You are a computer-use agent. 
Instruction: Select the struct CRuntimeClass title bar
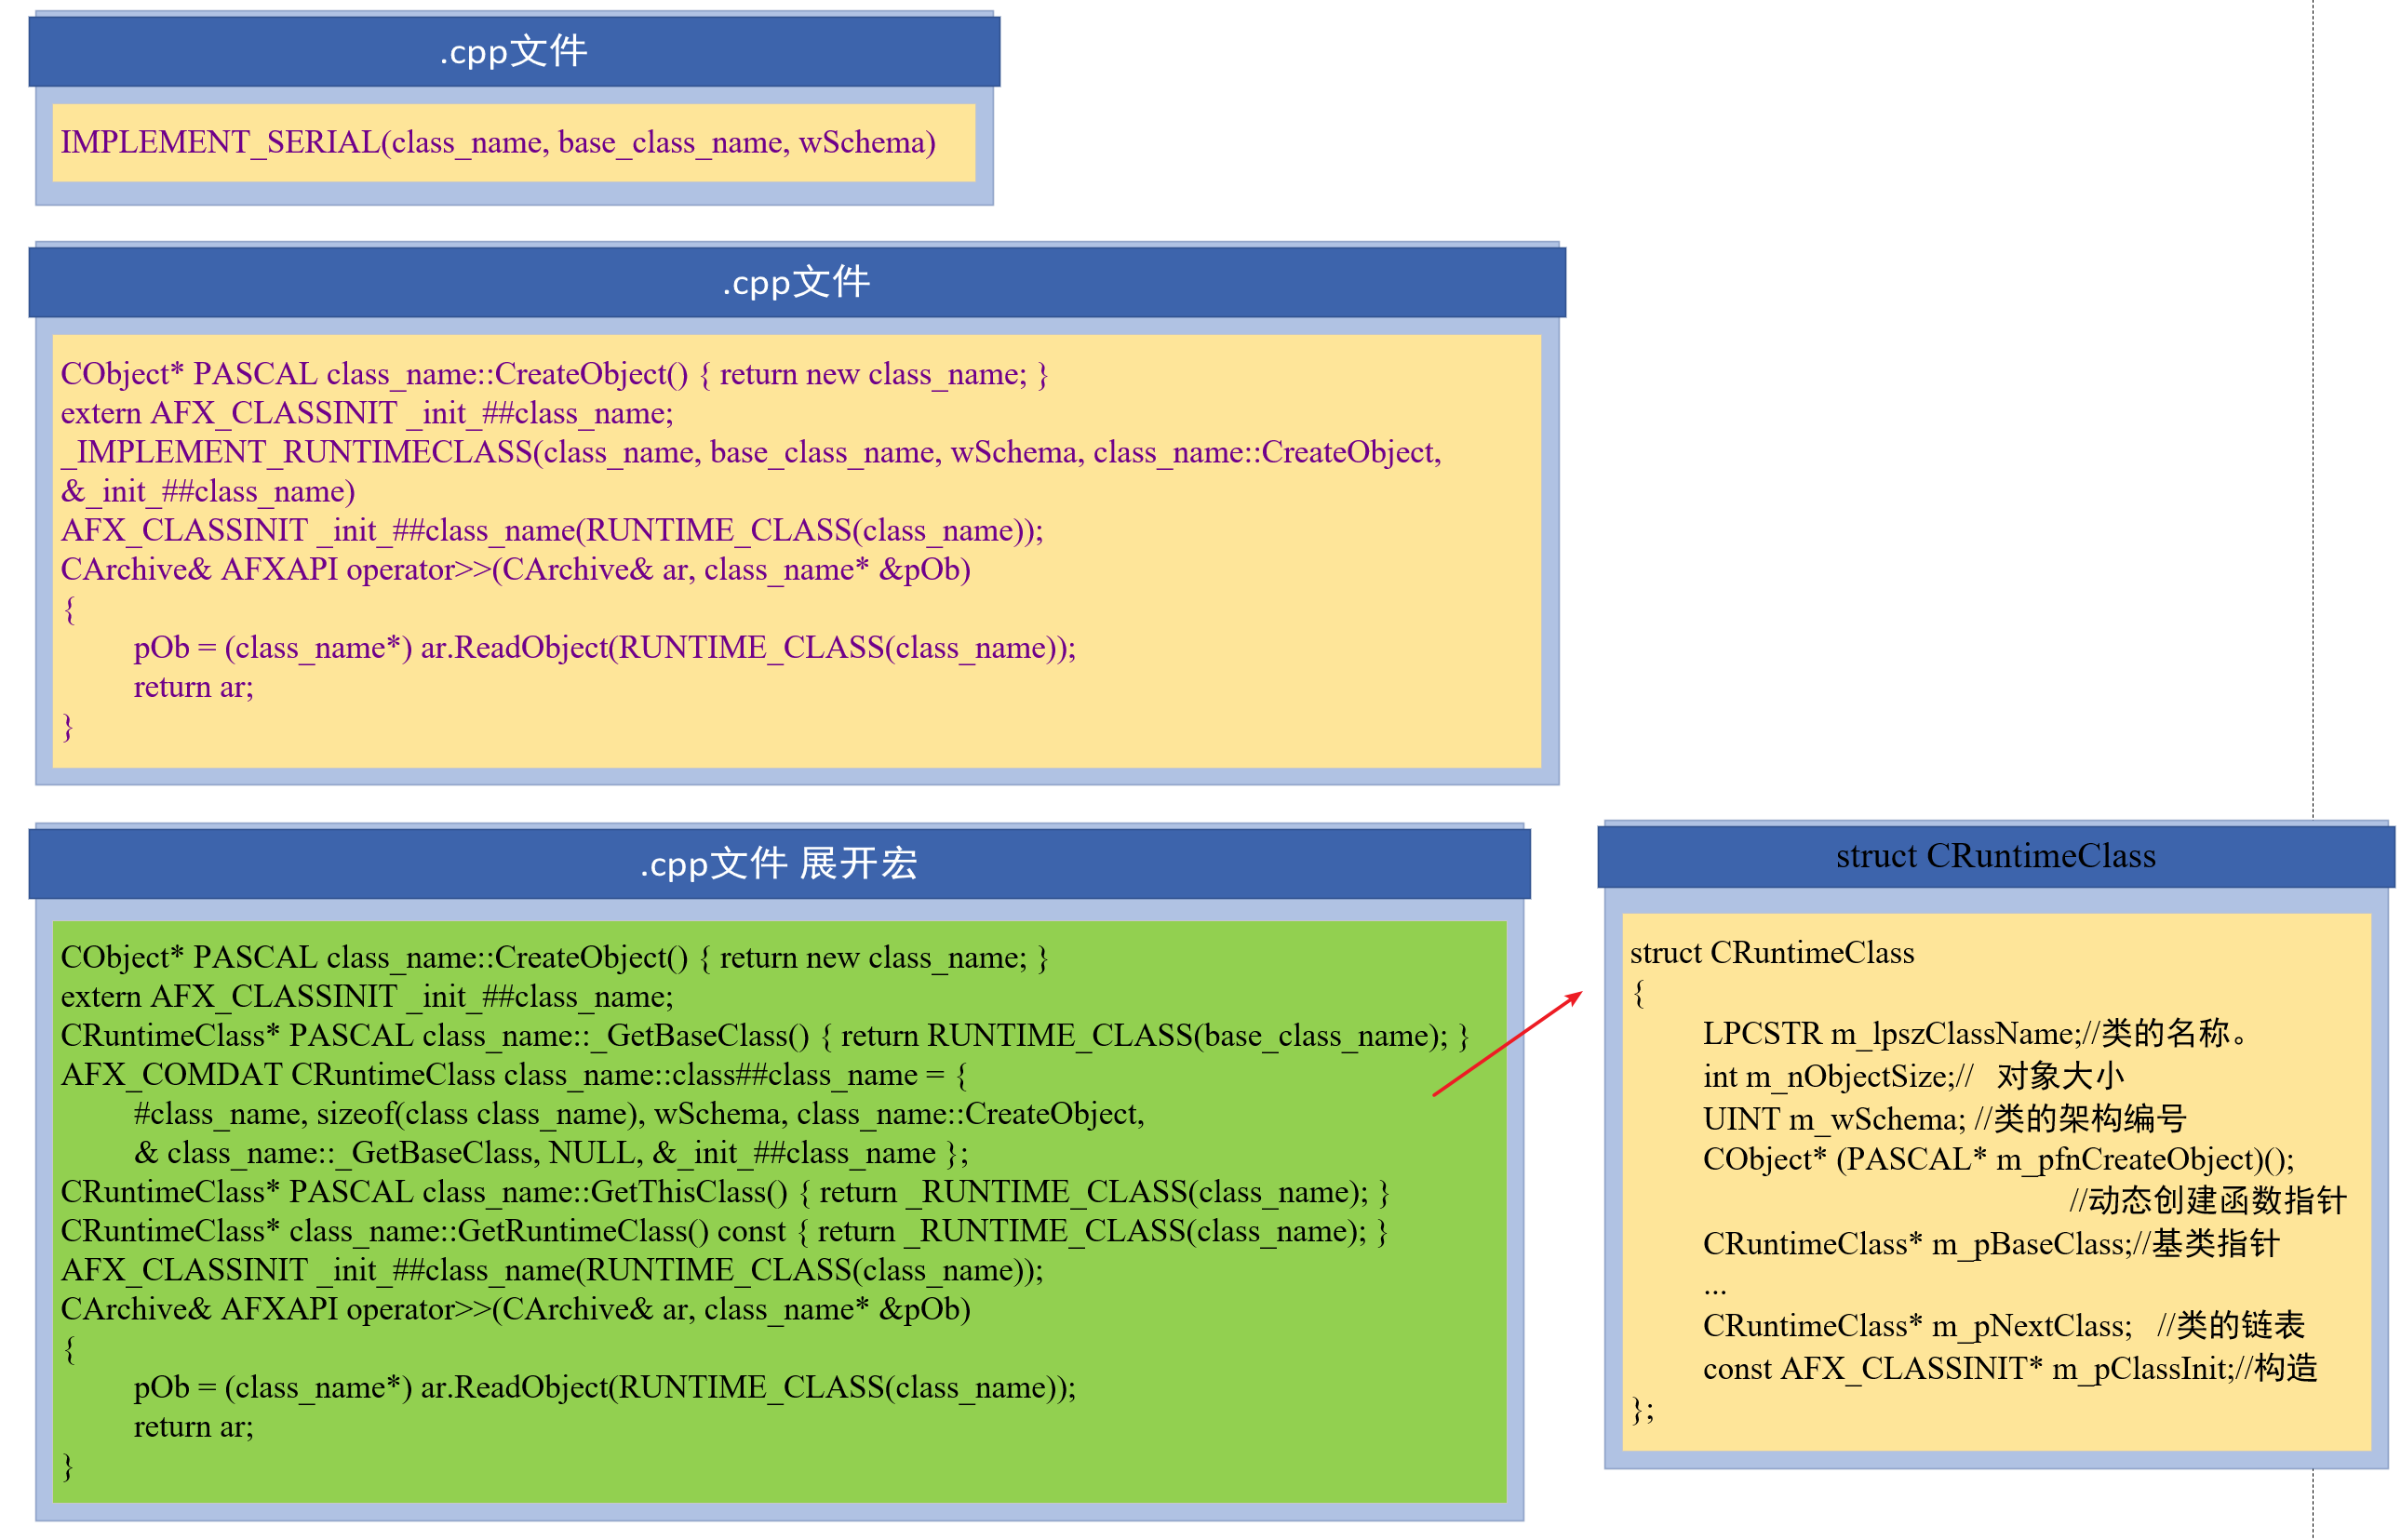1994,856
